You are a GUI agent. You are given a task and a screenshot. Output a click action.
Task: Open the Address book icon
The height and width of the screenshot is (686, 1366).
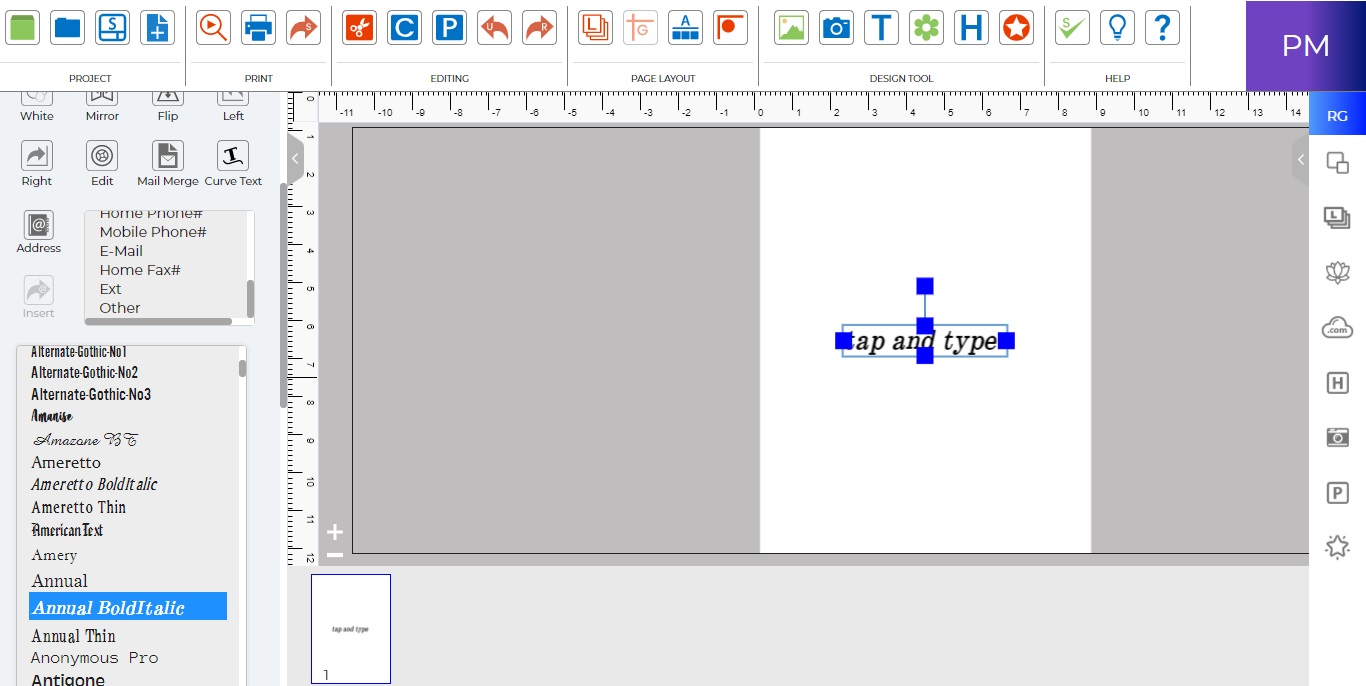click(x=39, y=225)
